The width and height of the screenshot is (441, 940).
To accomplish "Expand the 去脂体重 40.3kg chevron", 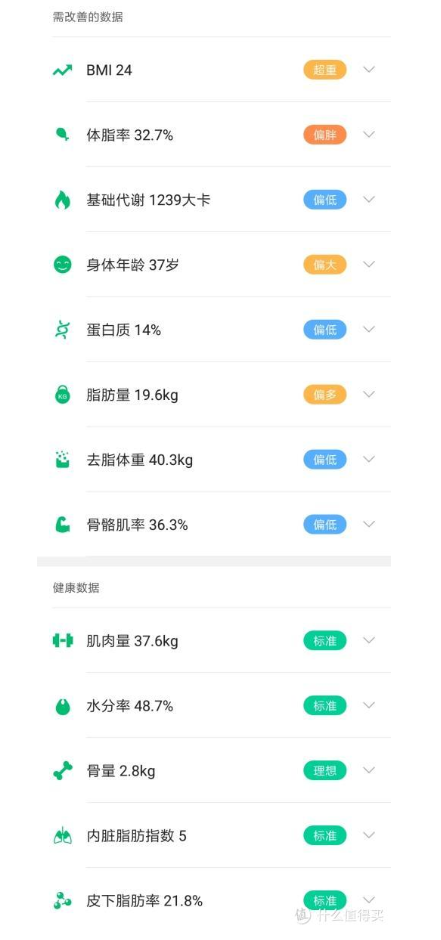I will (x=369, y=459).
